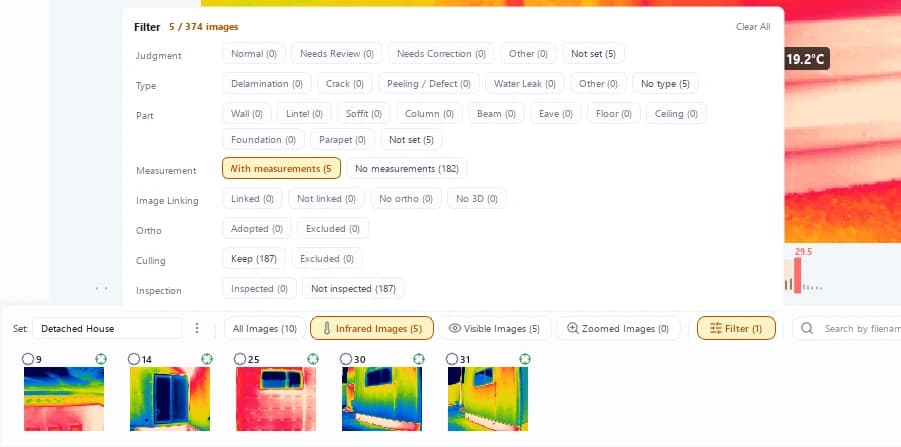Toggle the No measurements (182) filter
This screenshot has height=447, width=901.
(407, 168)
